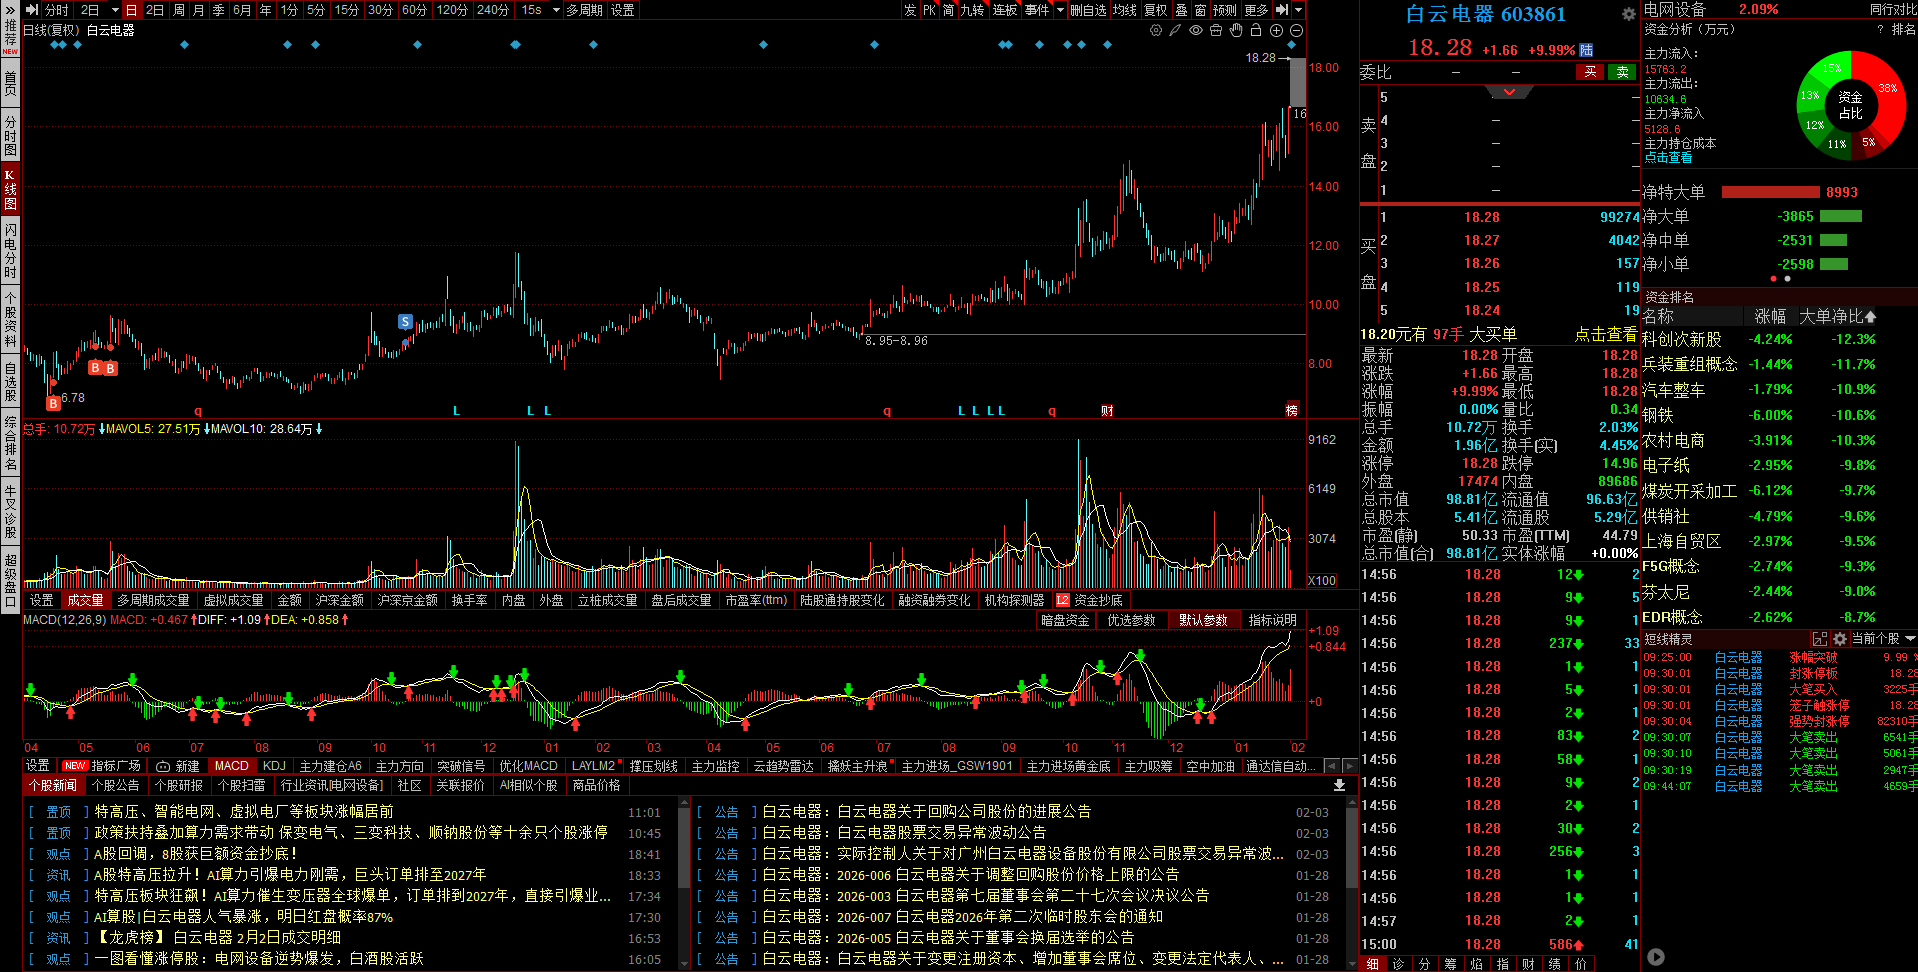Select 筹 tab at bottom of trade list
This screenshot has height=972, width=1918.
1450,964
